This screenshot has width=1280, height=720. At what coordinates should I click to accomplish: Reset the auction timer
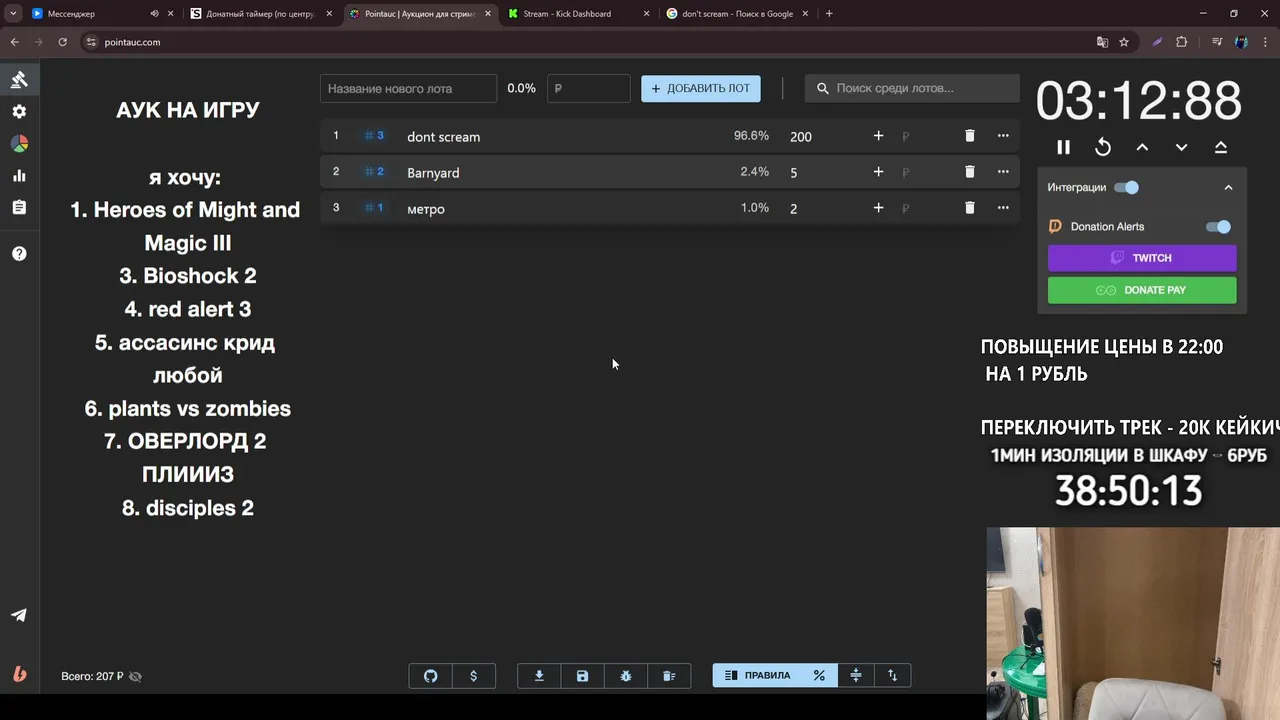point(1103,147)
